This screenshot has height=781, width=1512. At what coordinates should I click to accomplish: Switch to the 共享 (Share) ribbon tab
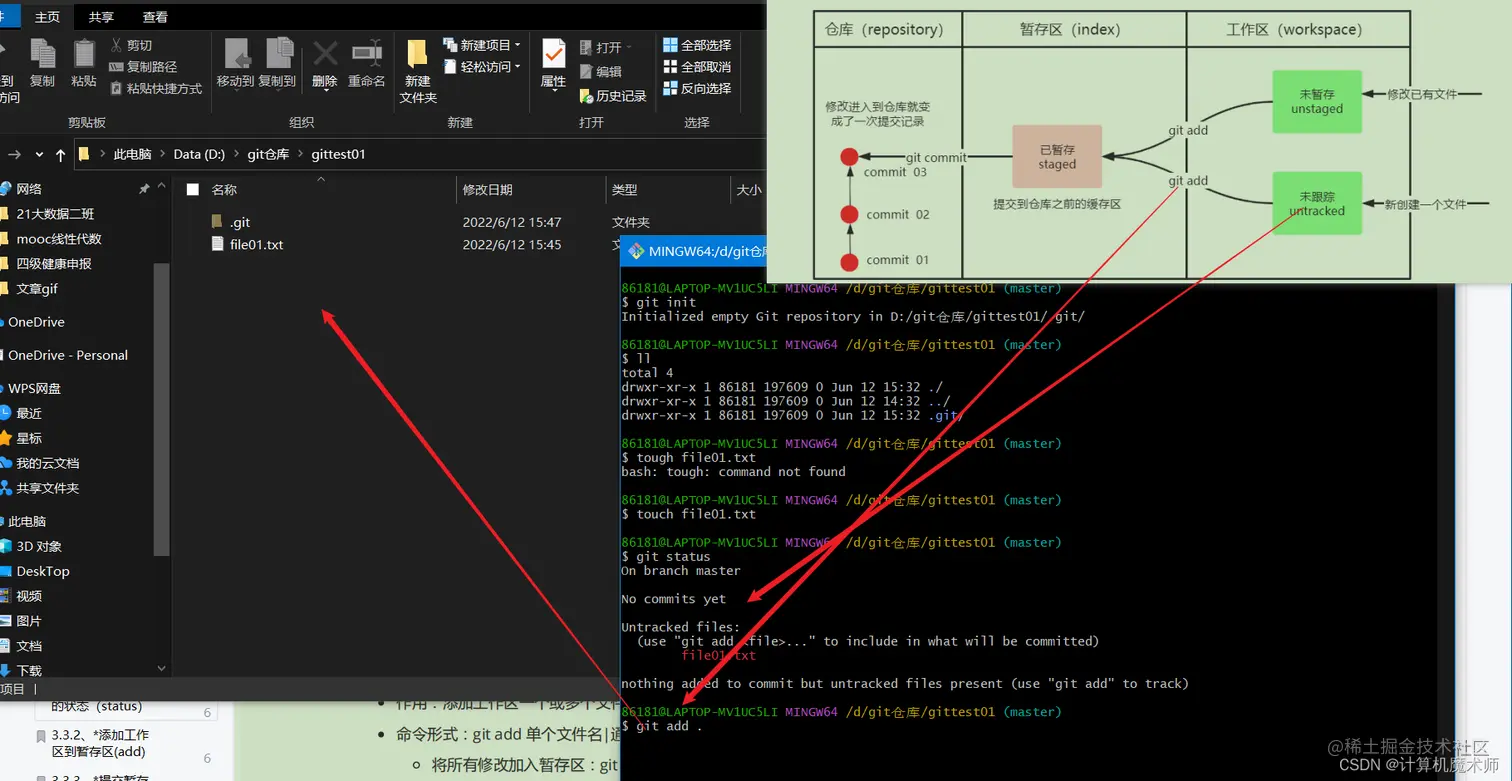point(101,17)
